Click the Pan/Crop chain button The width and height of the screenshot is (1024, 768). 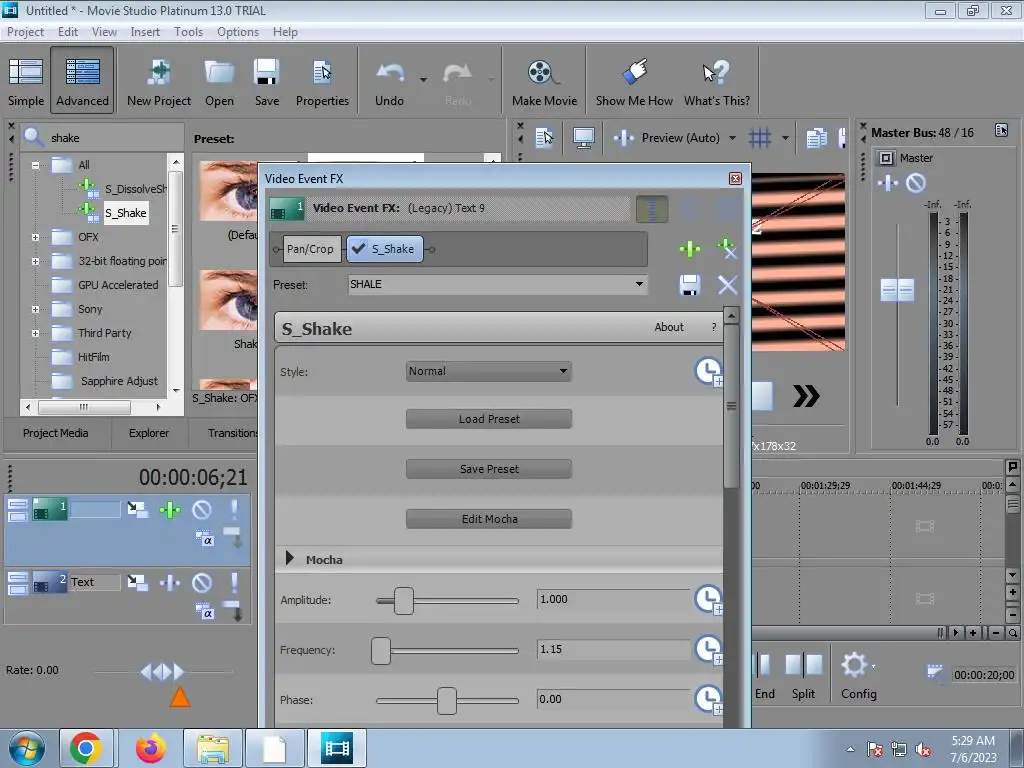coord(311,249)
